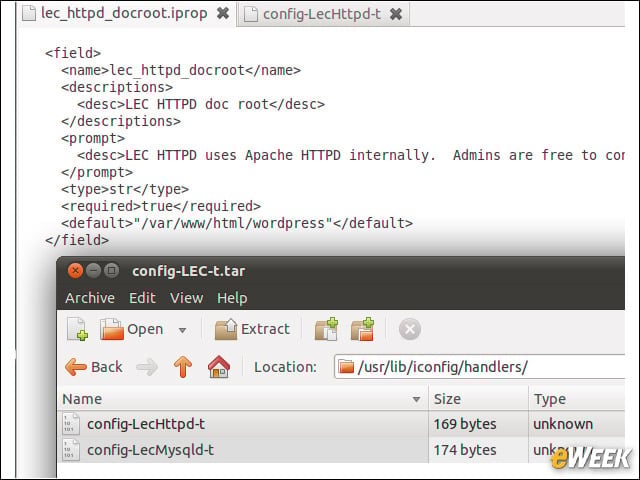Go to archive home folder

[x=219, y=367]
